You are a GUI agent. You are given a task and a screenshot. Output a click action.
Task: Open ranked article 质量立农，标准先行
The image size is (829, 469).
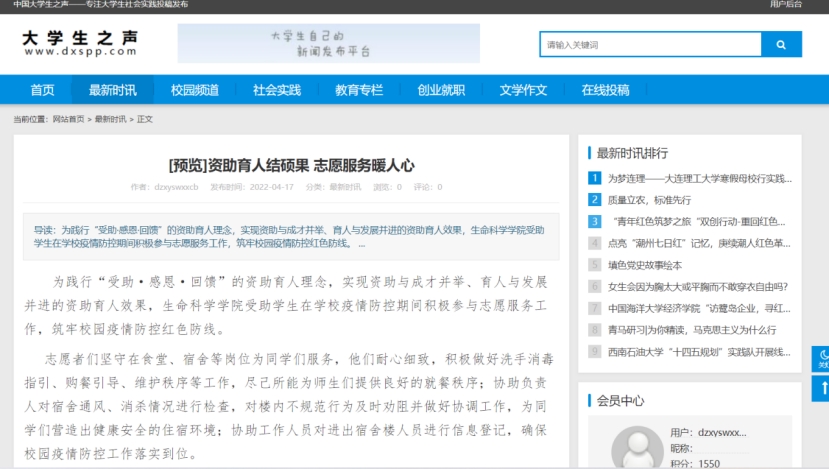click(649, 200)
